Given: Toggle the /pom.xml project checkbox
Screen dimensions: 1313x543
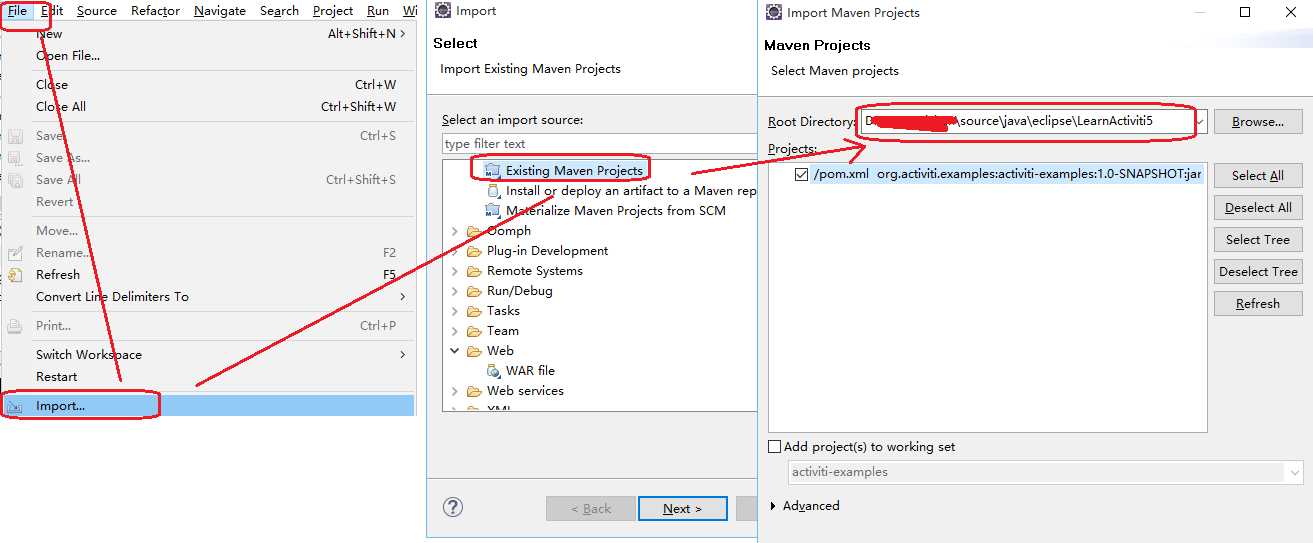Looking at the screenshot, I should (801, 174).
